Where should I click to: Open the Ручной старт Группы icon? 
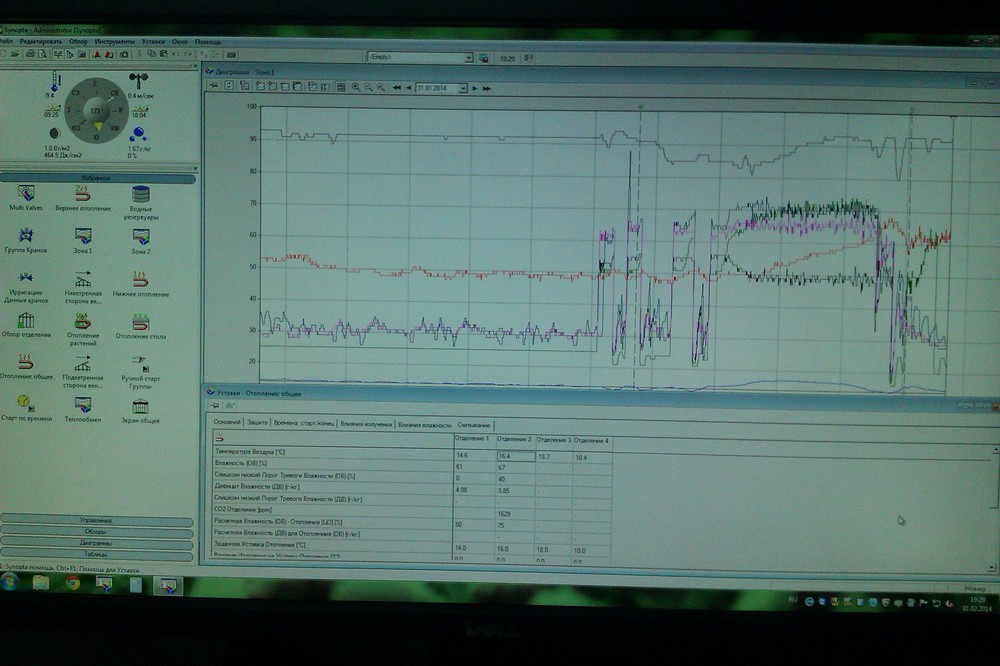click(x=140, y=372)
